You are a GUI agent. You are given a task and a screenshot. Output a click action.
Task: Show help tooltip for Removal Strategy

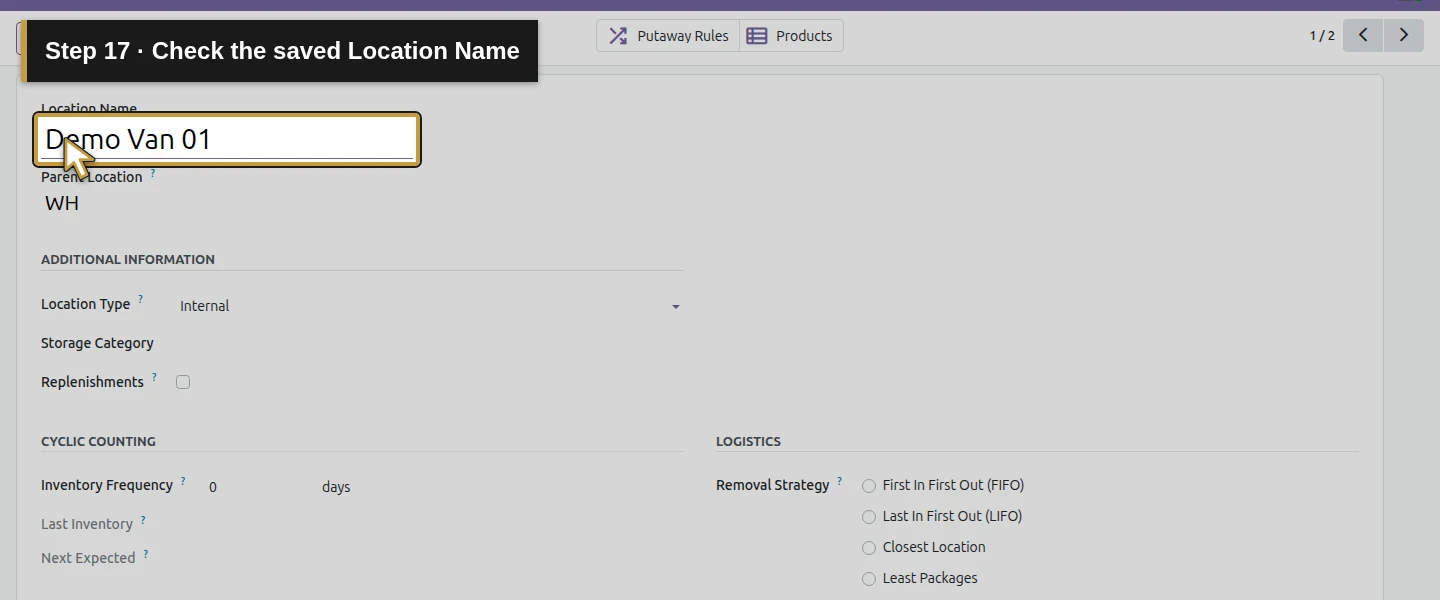[840, 481]
